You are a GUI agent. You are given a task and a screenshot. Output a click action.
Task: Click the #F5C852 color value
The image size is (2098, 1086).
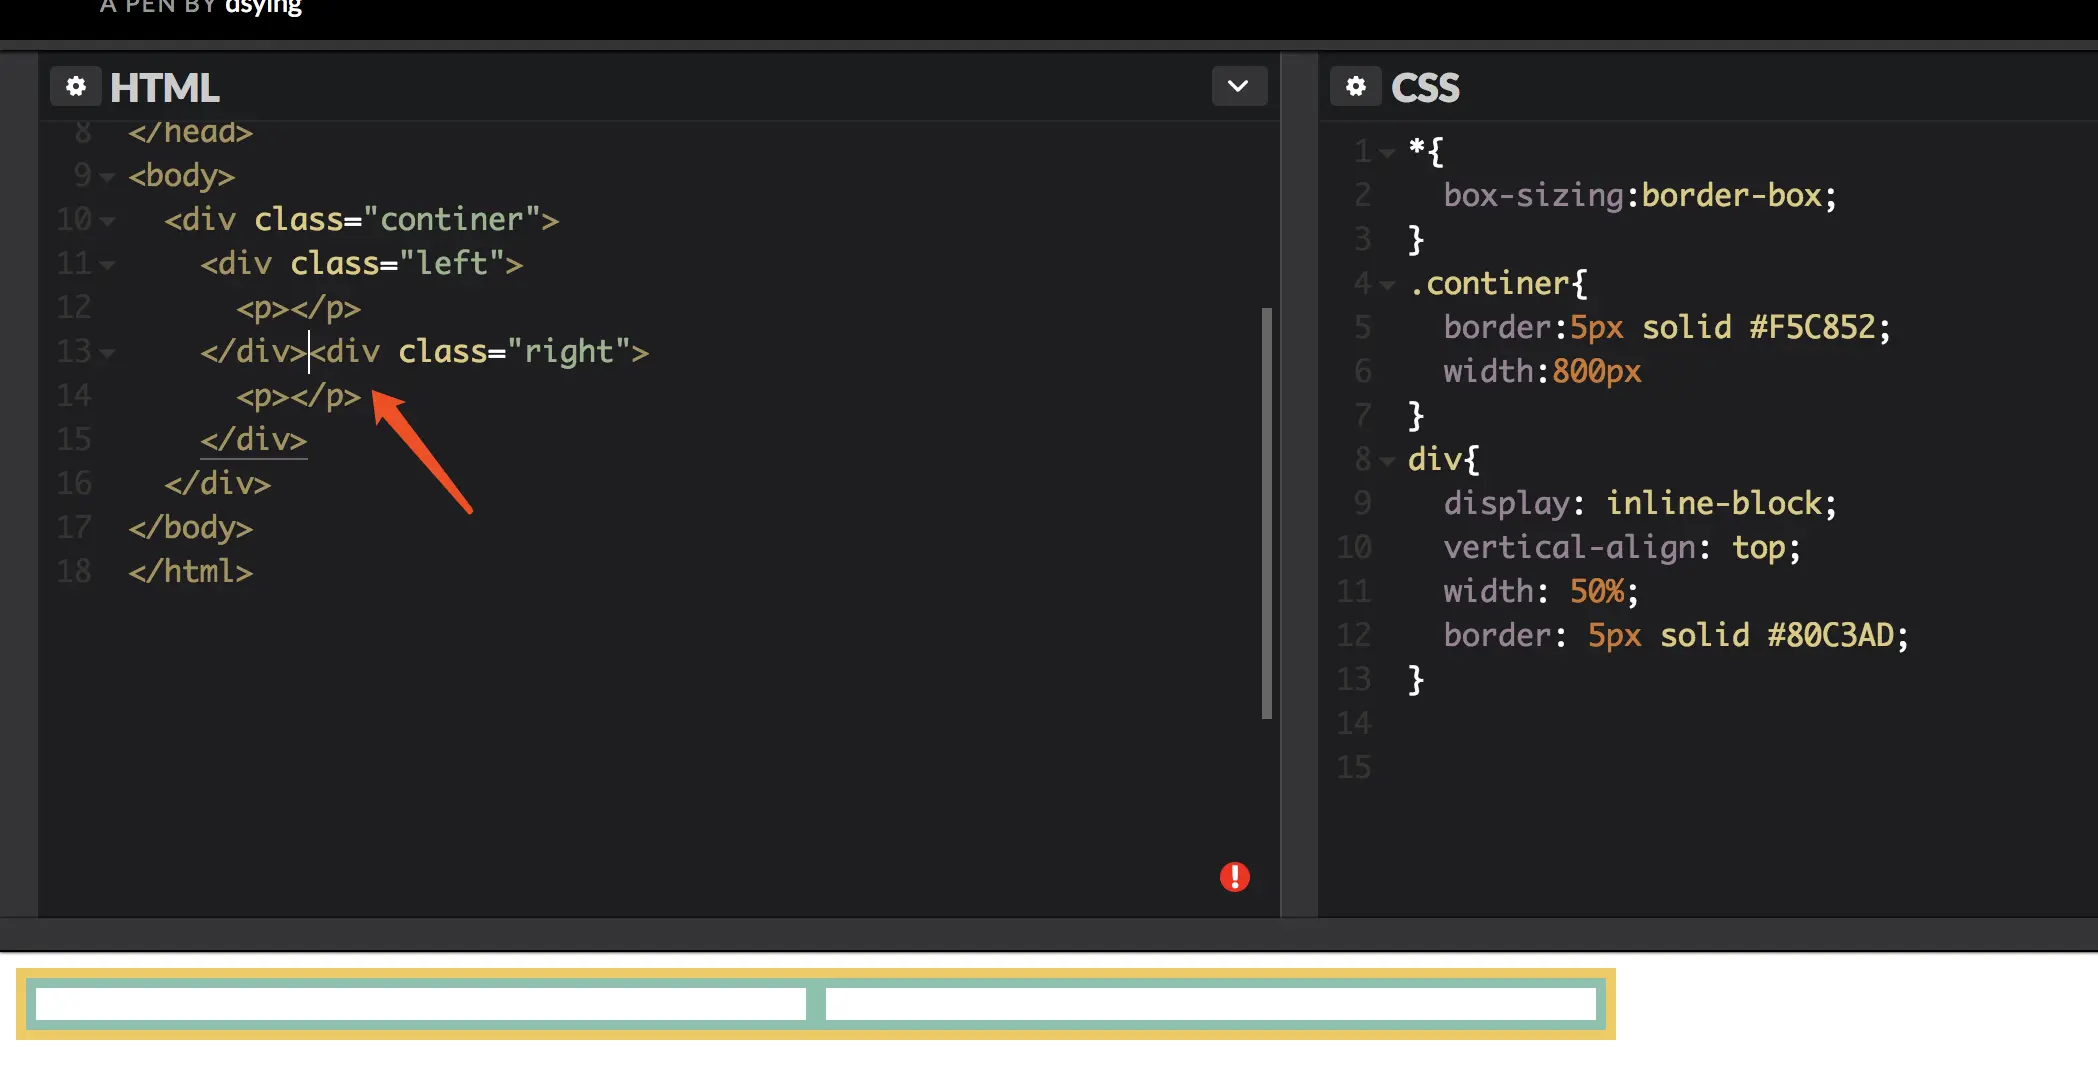coord(1811,328)
